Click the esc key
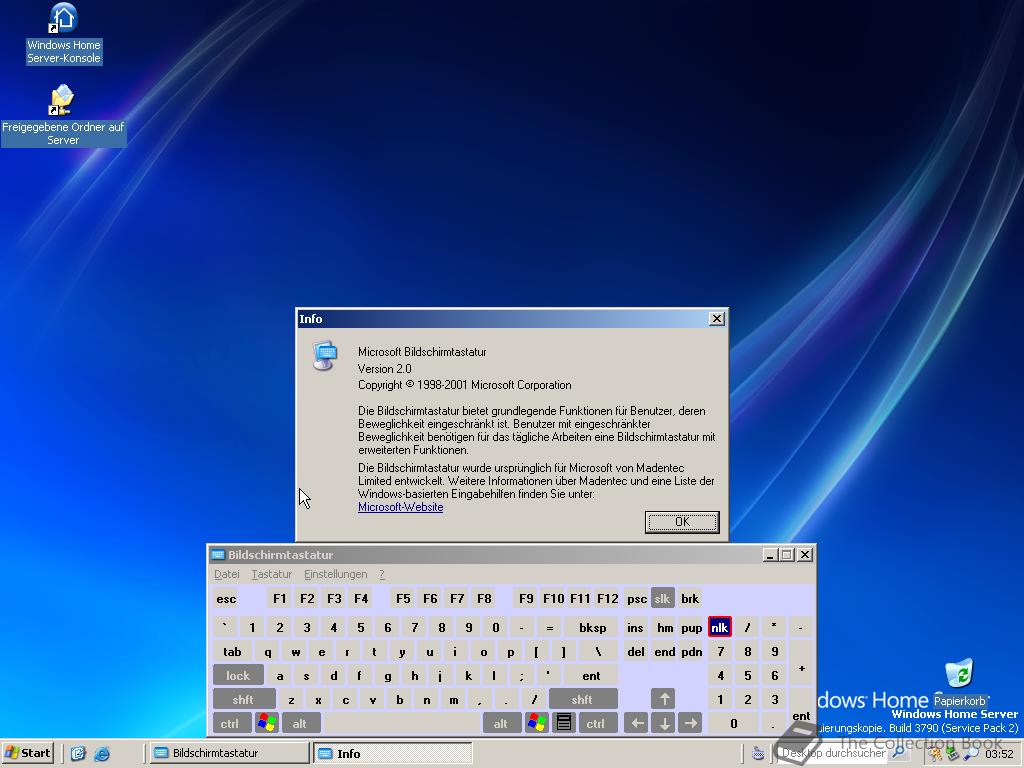Viewport: 1024px width, 768px height. coord(226,598)
